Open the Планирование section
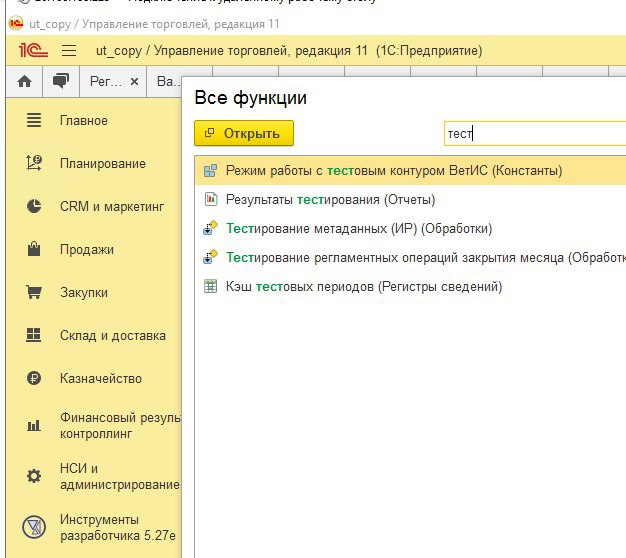 click(x=103, y=163)
